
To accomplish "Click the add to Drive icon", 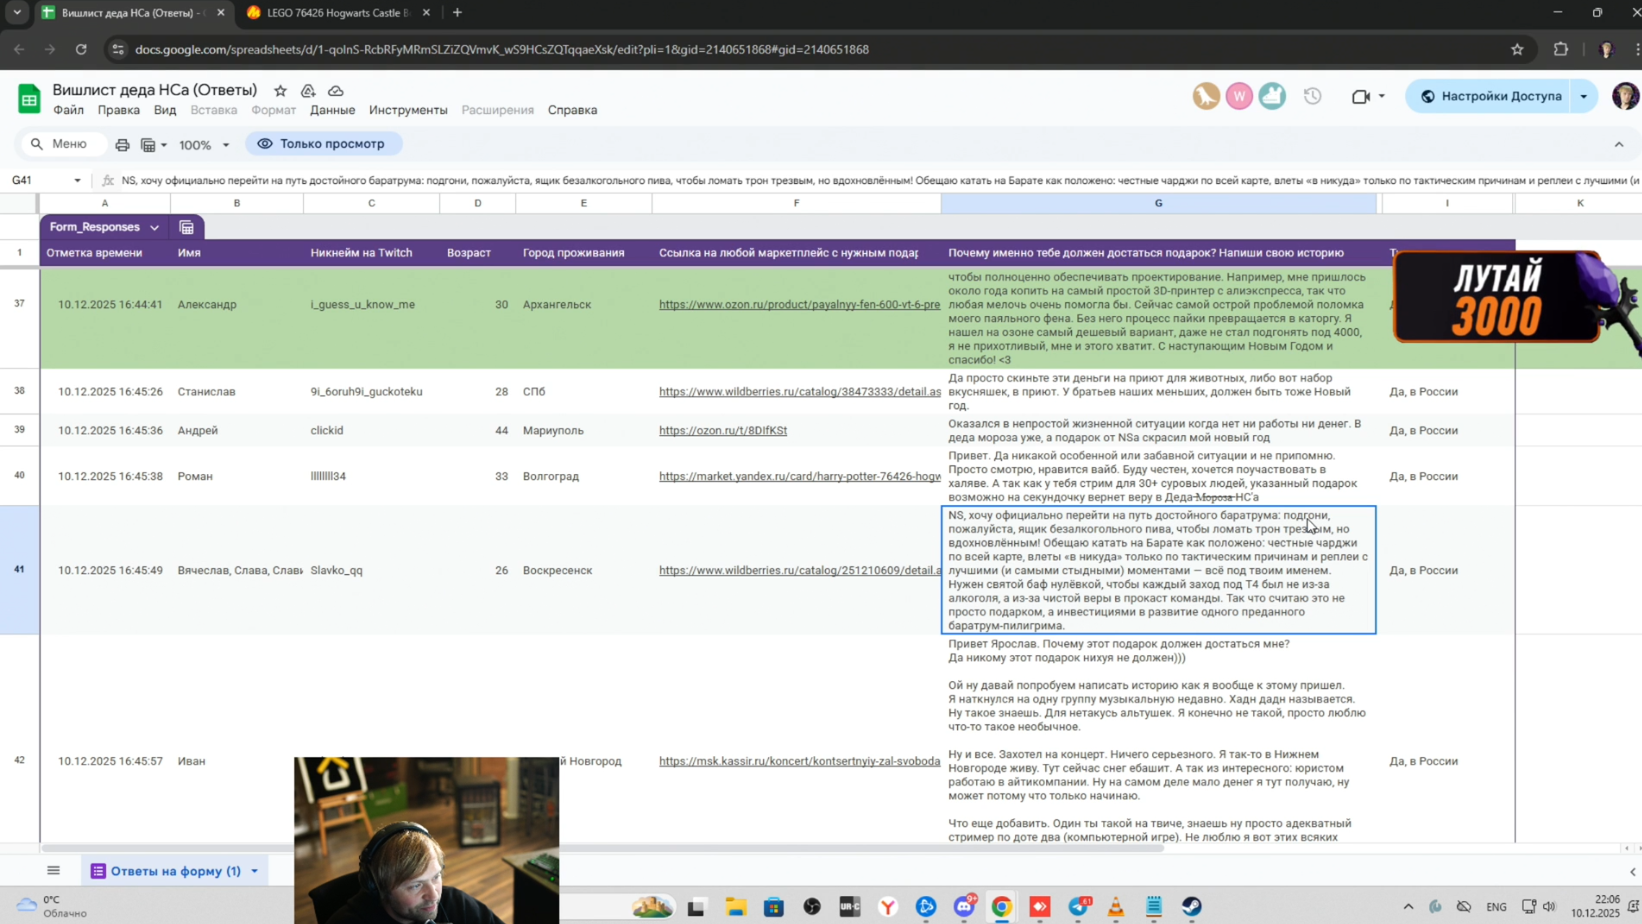I will coord(308,91).
